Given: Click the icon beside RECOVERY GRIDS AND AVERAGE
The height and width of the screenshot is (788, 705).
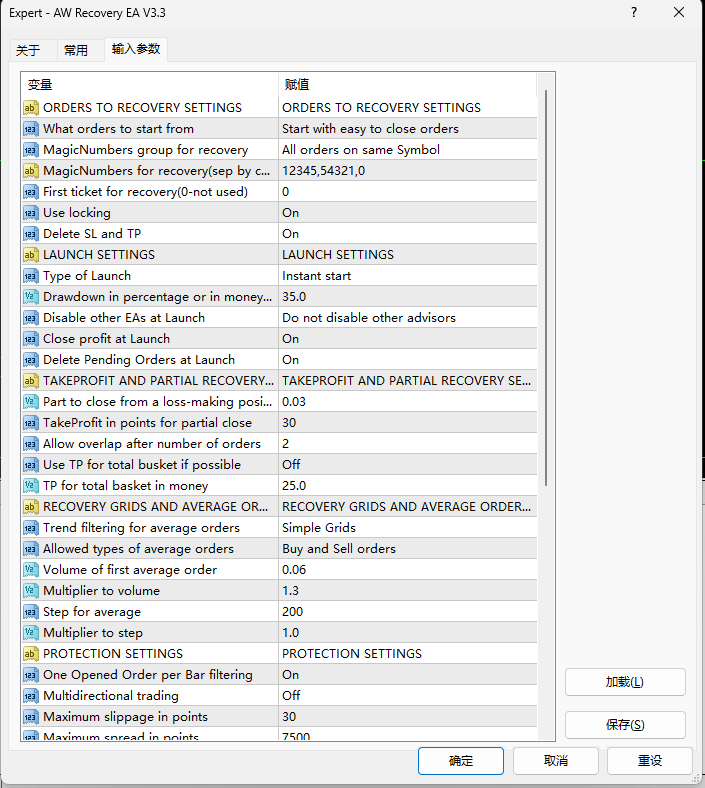Looking at the screenshot, I should point(31,507).
